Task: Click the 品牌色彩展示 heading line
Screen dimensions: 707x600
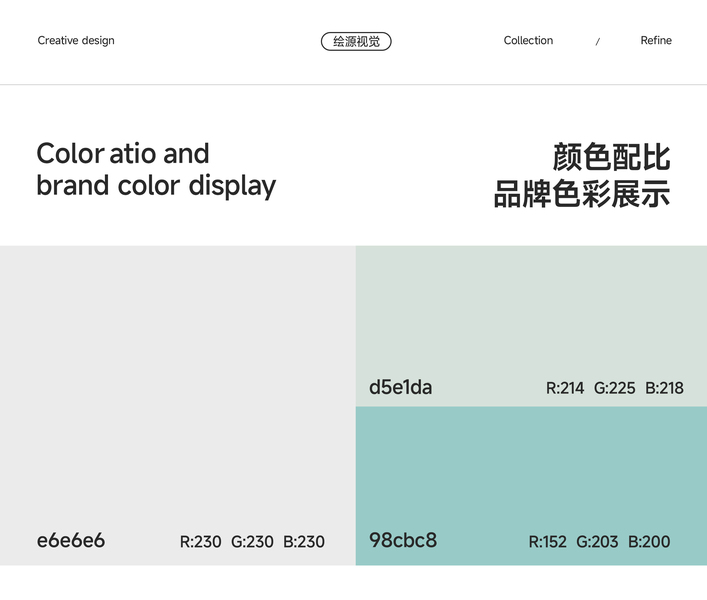Action: coord(581,192)
